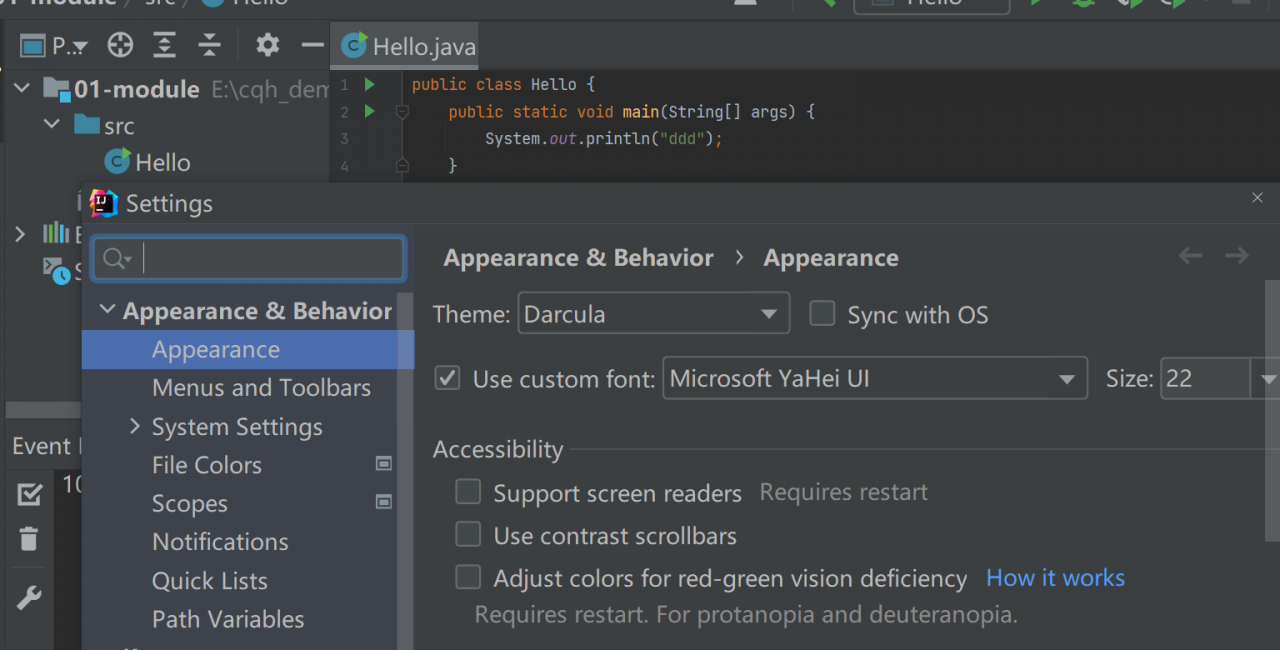Click the project-level icon beside File Colors

(x=383, y=464)
